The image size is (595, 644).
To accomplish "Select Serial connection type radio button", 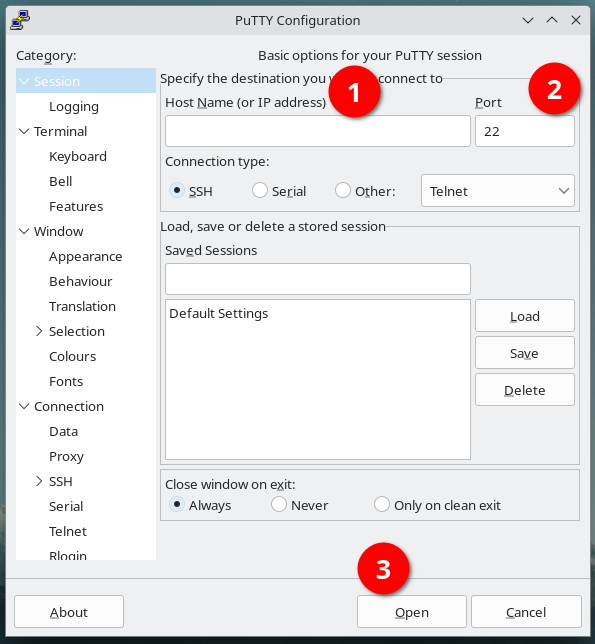I will [260, 190].
